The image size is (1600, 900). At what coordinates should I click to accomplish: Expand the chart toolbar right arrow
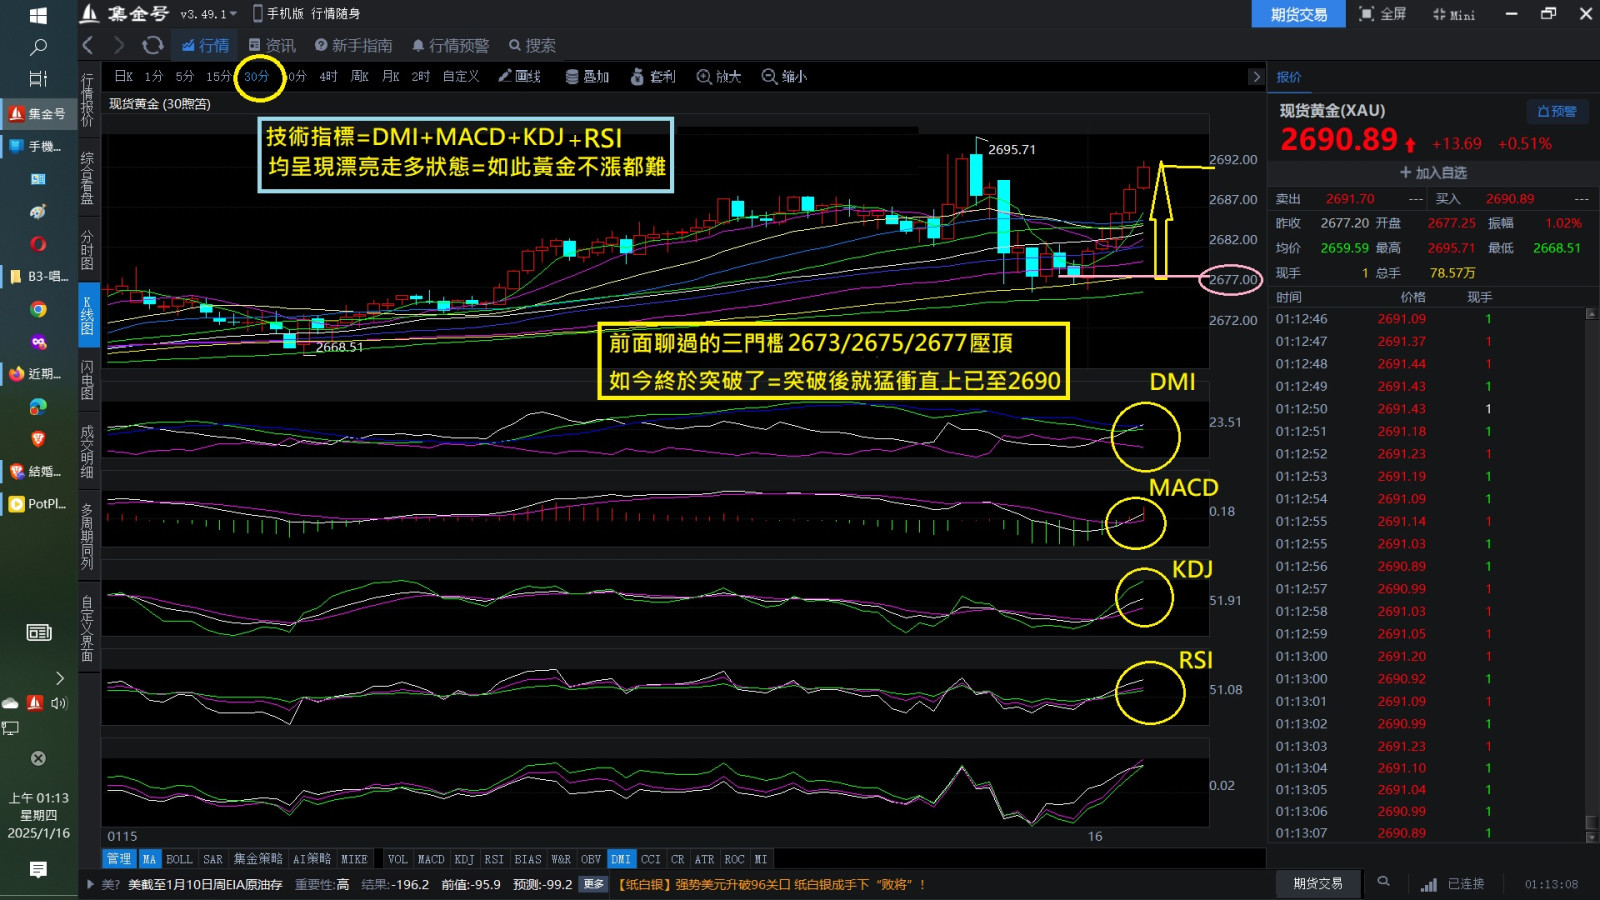pos(1256,76)
